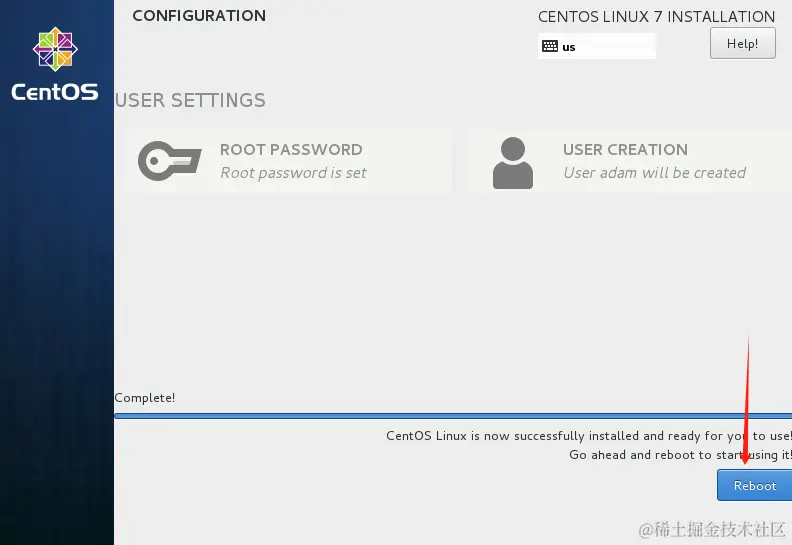Click the "Complete!" status label
This screenshot has height=545, width=792.
(x=145, y=398)
